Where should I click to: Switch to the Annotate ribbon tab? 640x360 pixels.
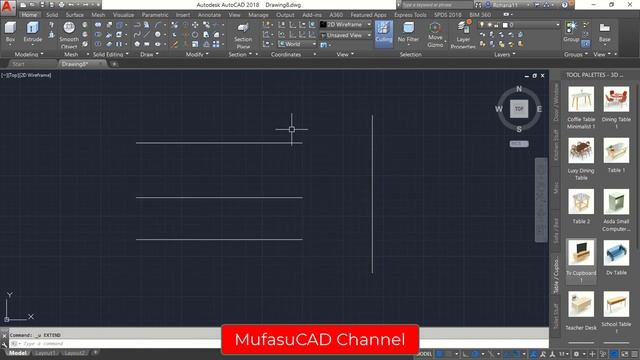[209, 15]
